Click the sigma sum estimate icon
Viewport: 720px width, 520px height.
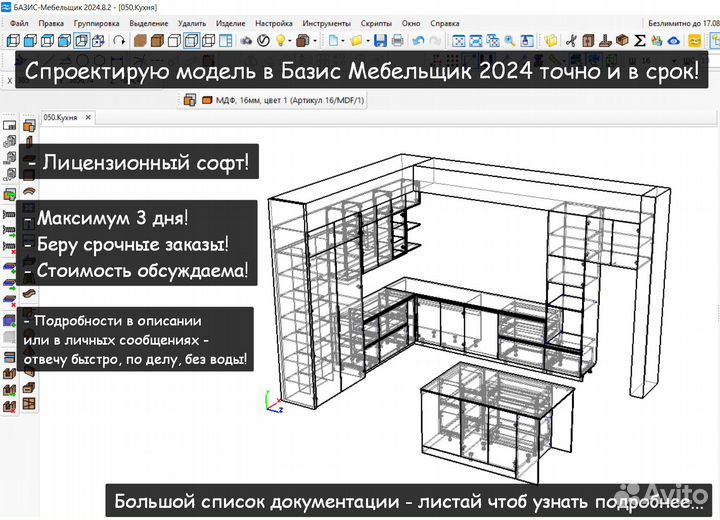click(x=639, y=41)
